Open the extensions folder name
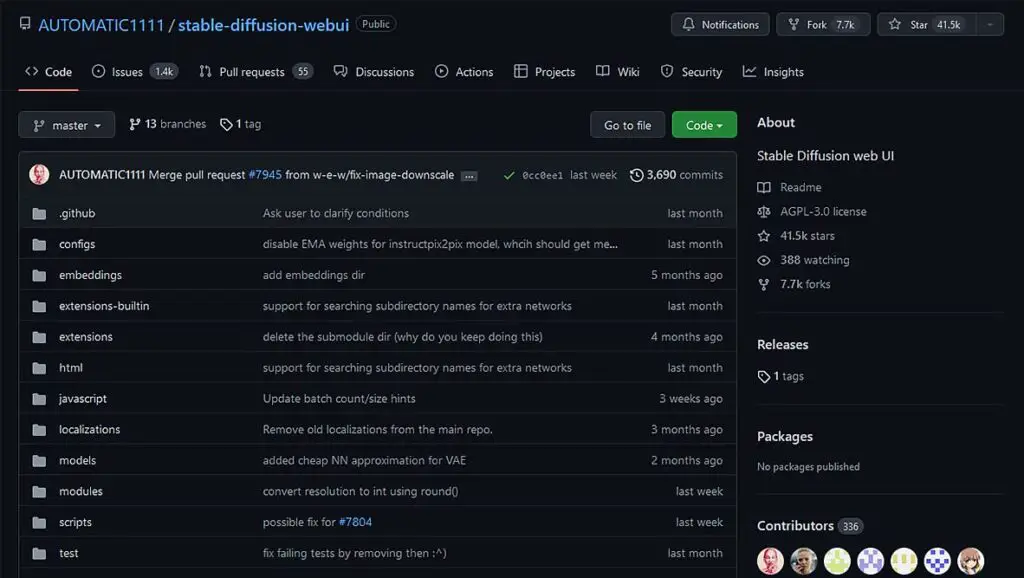This screenshot has width=1024, height=578. tap(86, 337)
